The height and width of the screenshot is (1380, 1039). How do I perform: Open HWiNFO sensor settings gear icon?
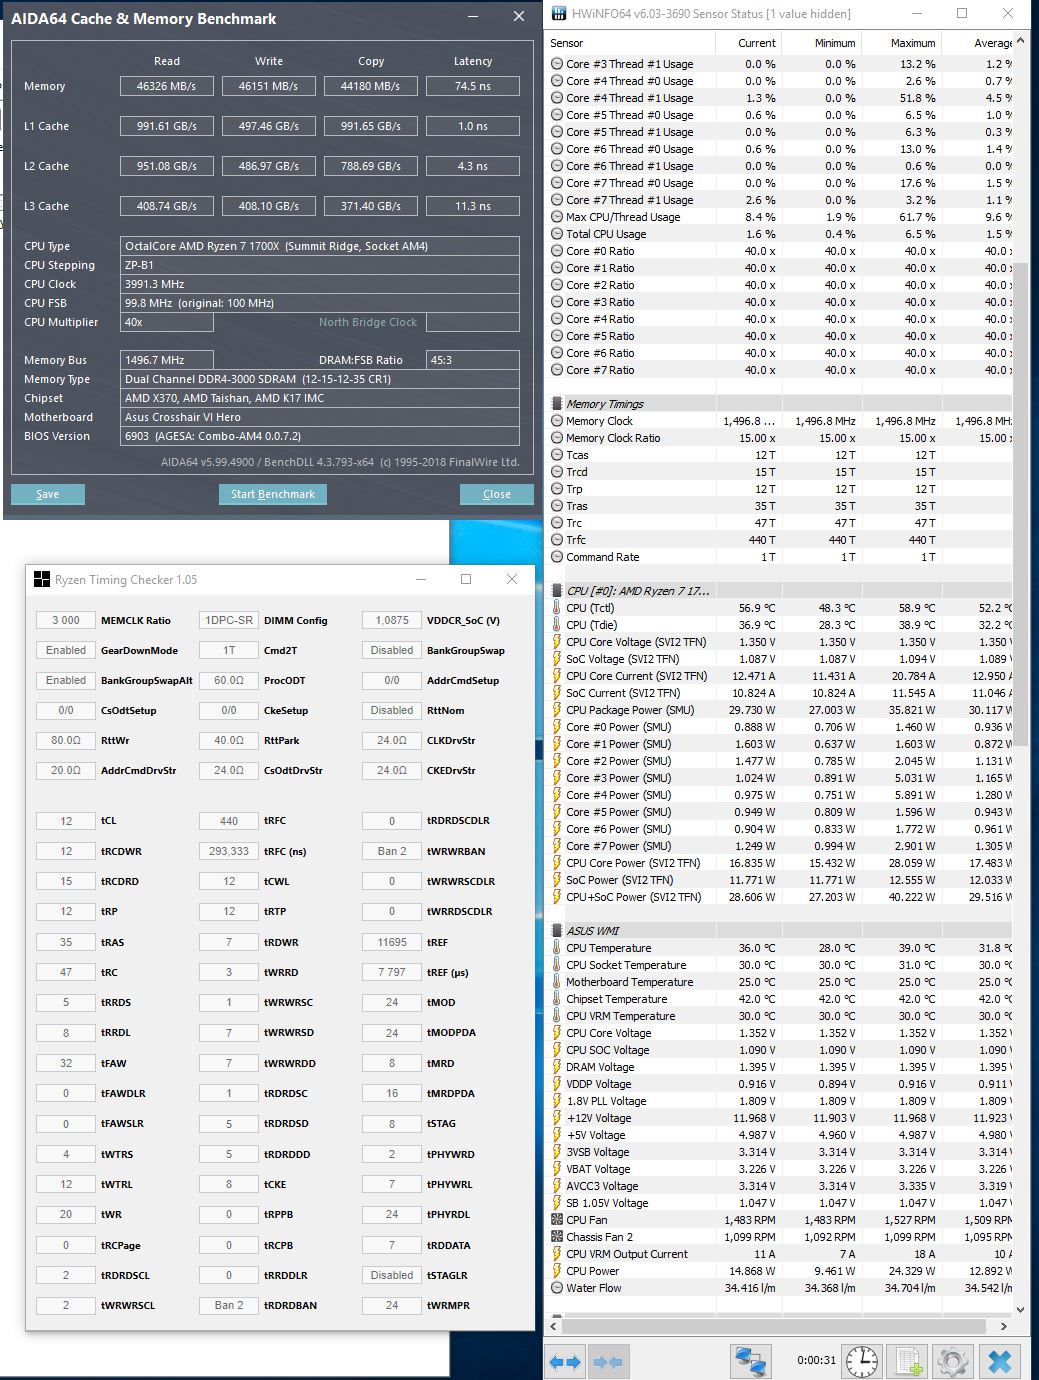tap(953, 1361)
